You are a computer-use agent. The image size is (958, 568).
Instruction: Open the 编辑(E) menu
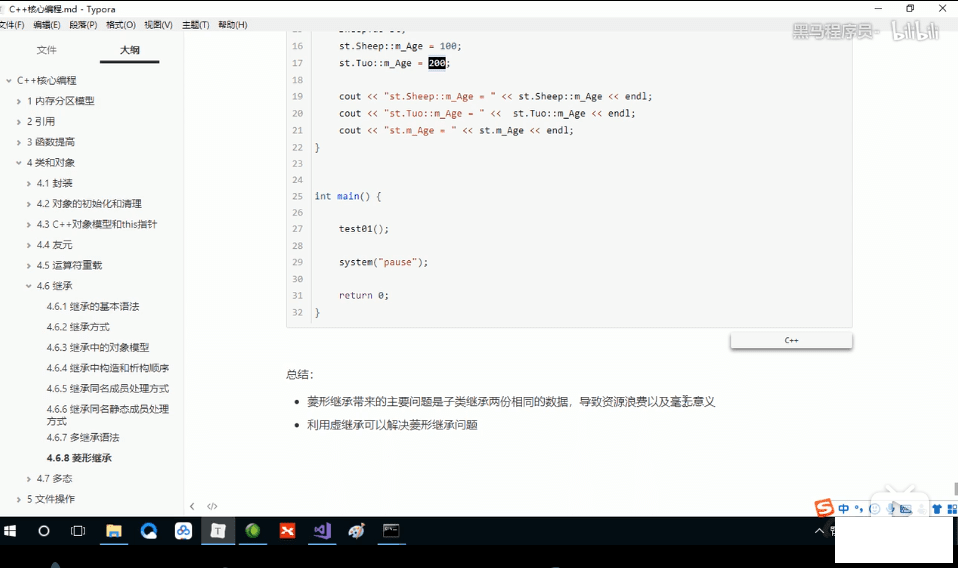pyautogui.click(x=46, y=24)
